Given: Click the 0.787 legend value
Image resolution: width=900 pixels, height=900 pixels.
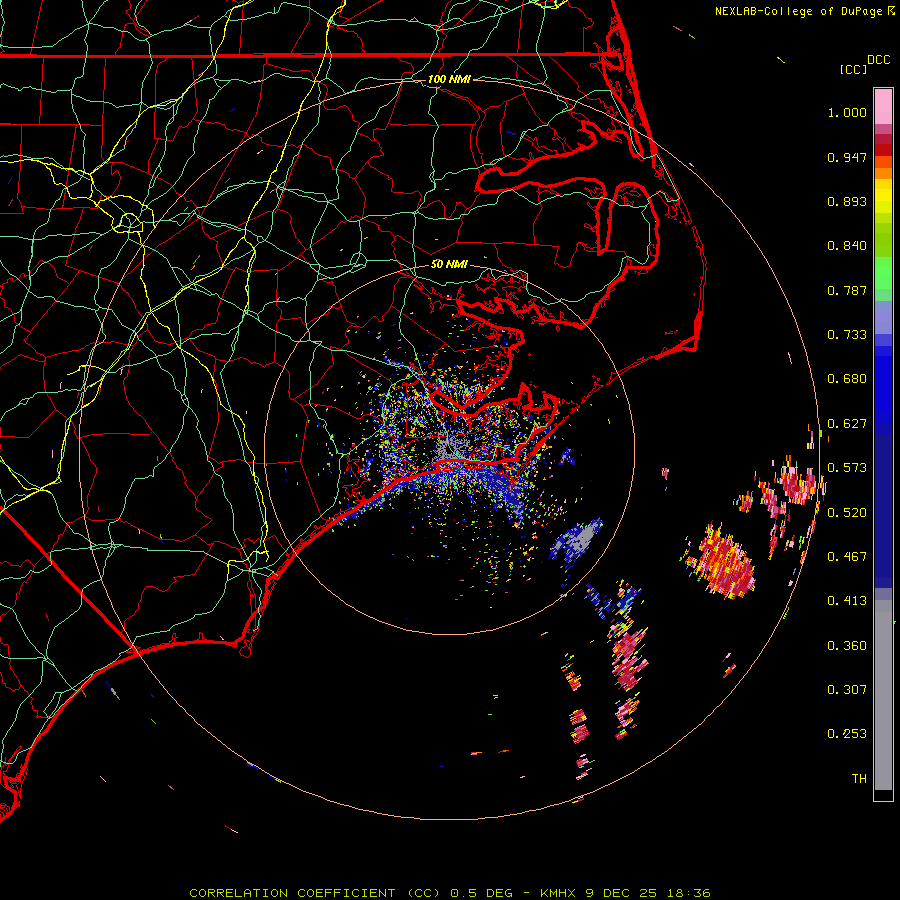Looking at the screenshot, I should (x=847, y=290).
